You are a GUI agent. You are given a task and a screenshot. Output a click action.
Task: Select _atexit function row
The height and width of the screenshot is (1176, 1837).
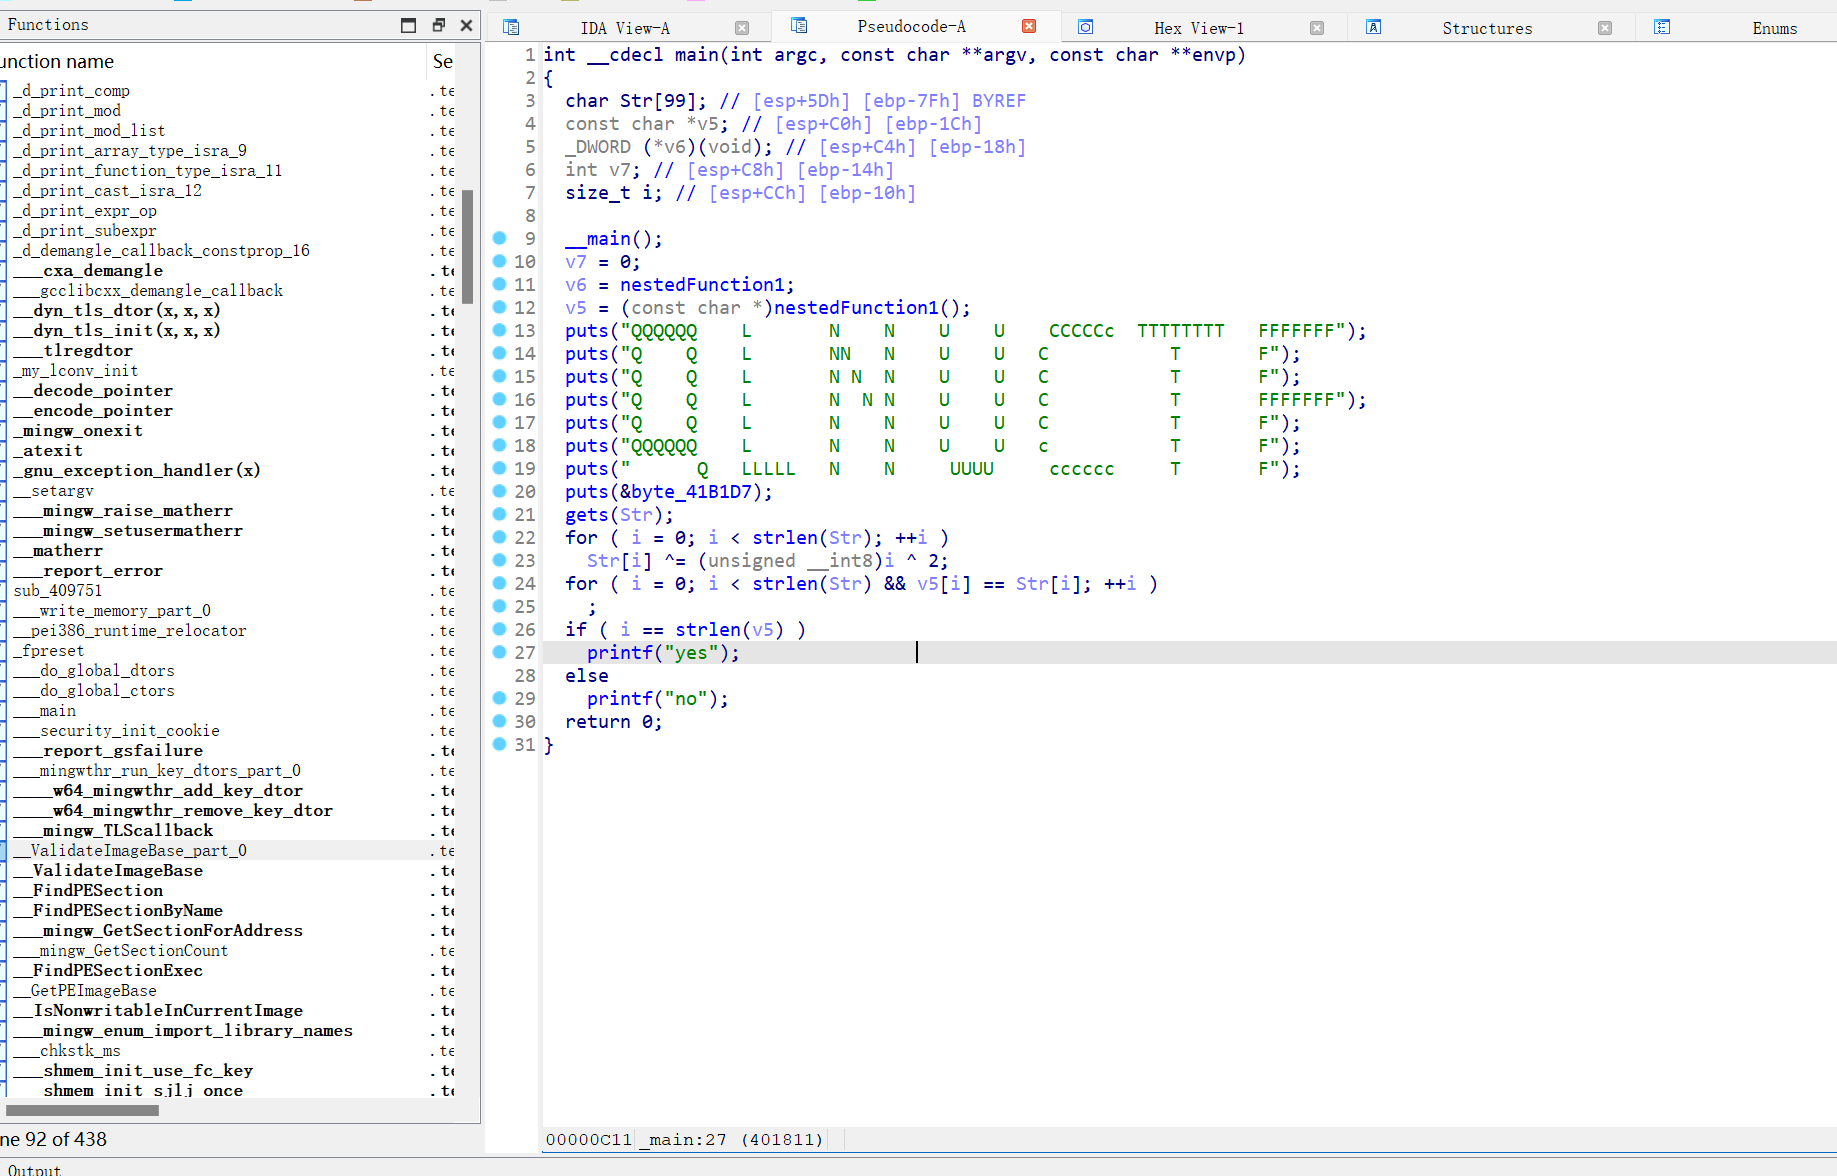(x=48, y=450)
